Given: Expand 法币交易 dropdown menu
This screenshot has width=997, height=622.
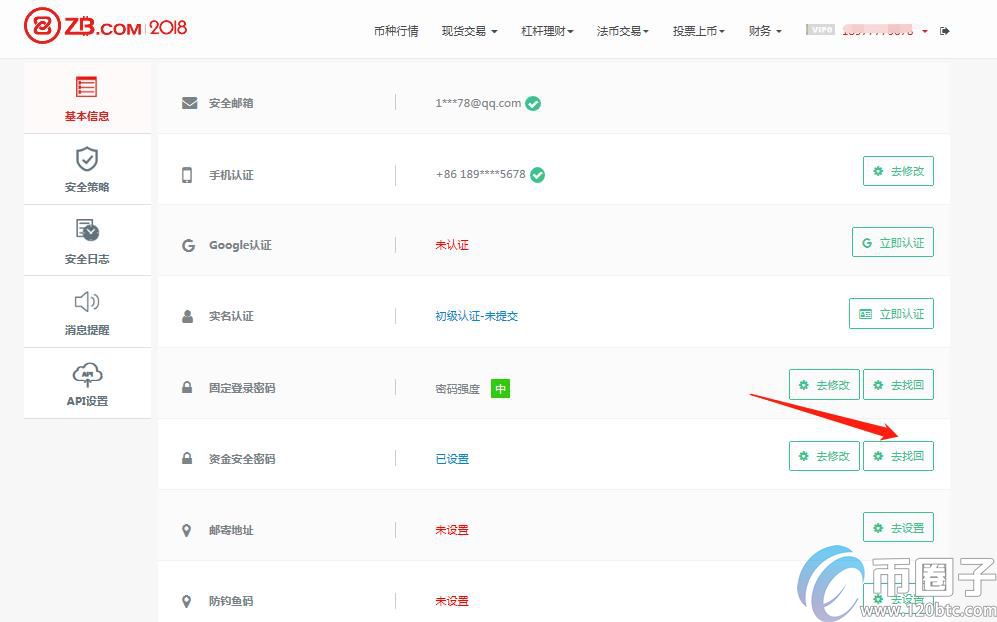Looking at the screenshot, I should click(622, 31).
